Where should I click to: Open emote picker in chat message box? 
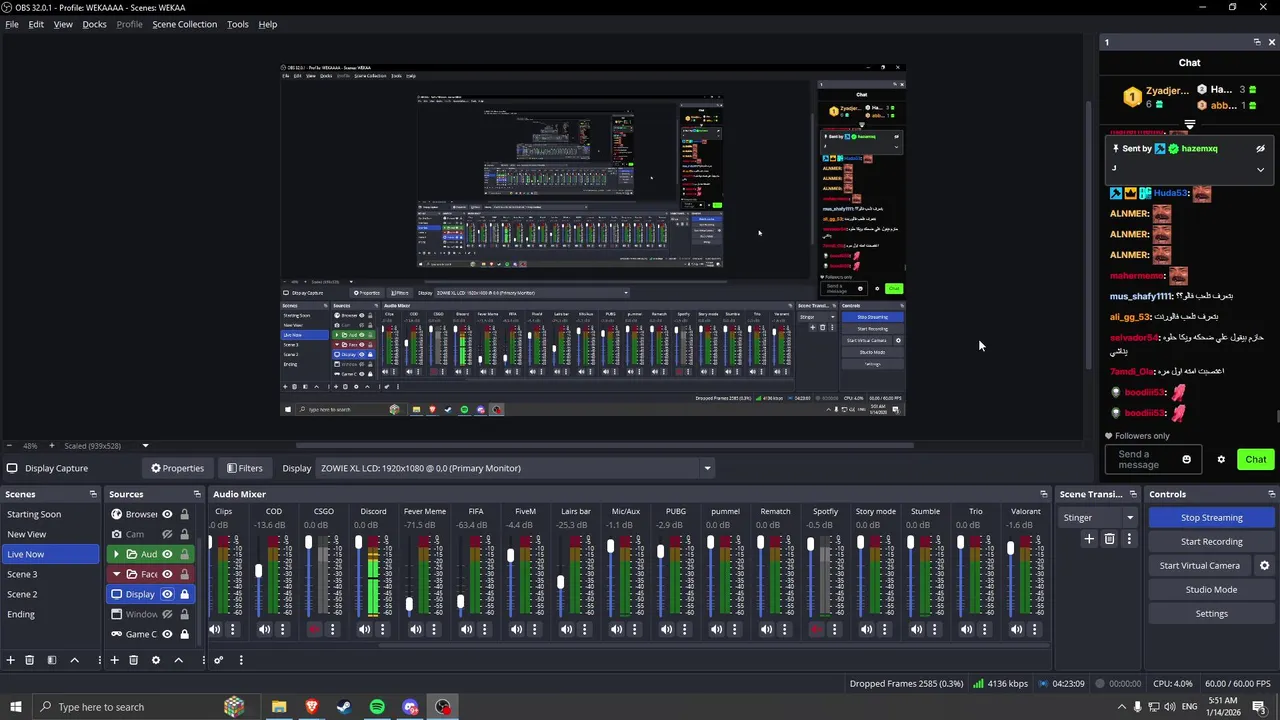(1187, 459)
